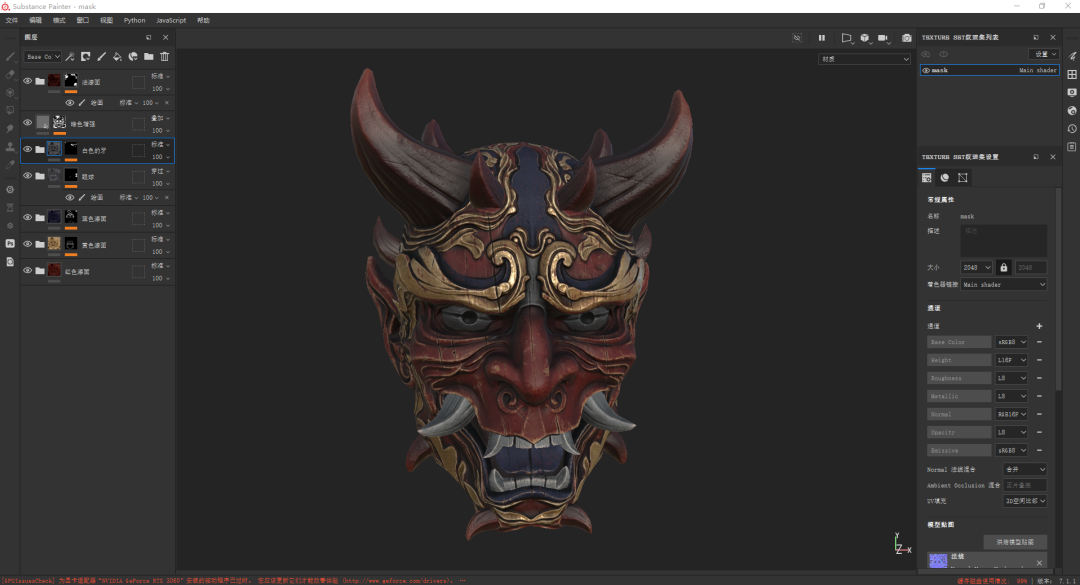Open the brush settings icon at top of right dock
This screenshot has height=585, width=1080.
(x=1072, y=56)
